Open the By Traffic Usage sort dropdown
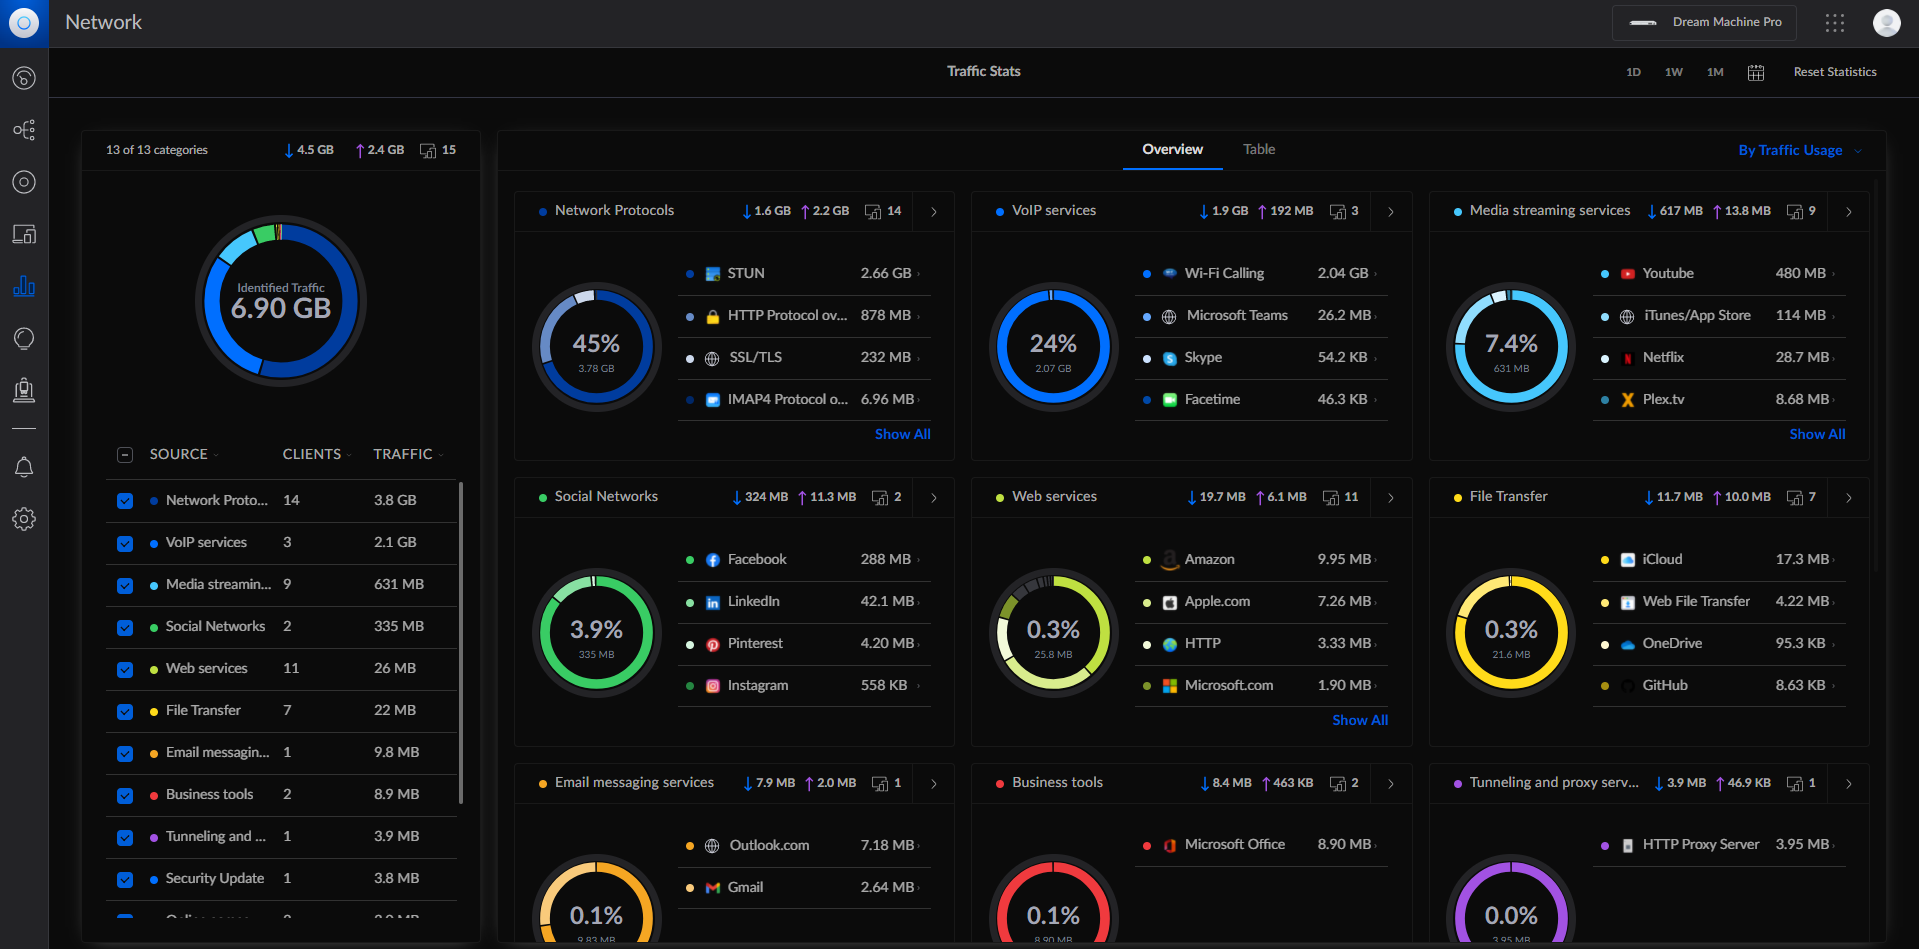Viewport: 1919px width, 949px height. coord(1800,150)
